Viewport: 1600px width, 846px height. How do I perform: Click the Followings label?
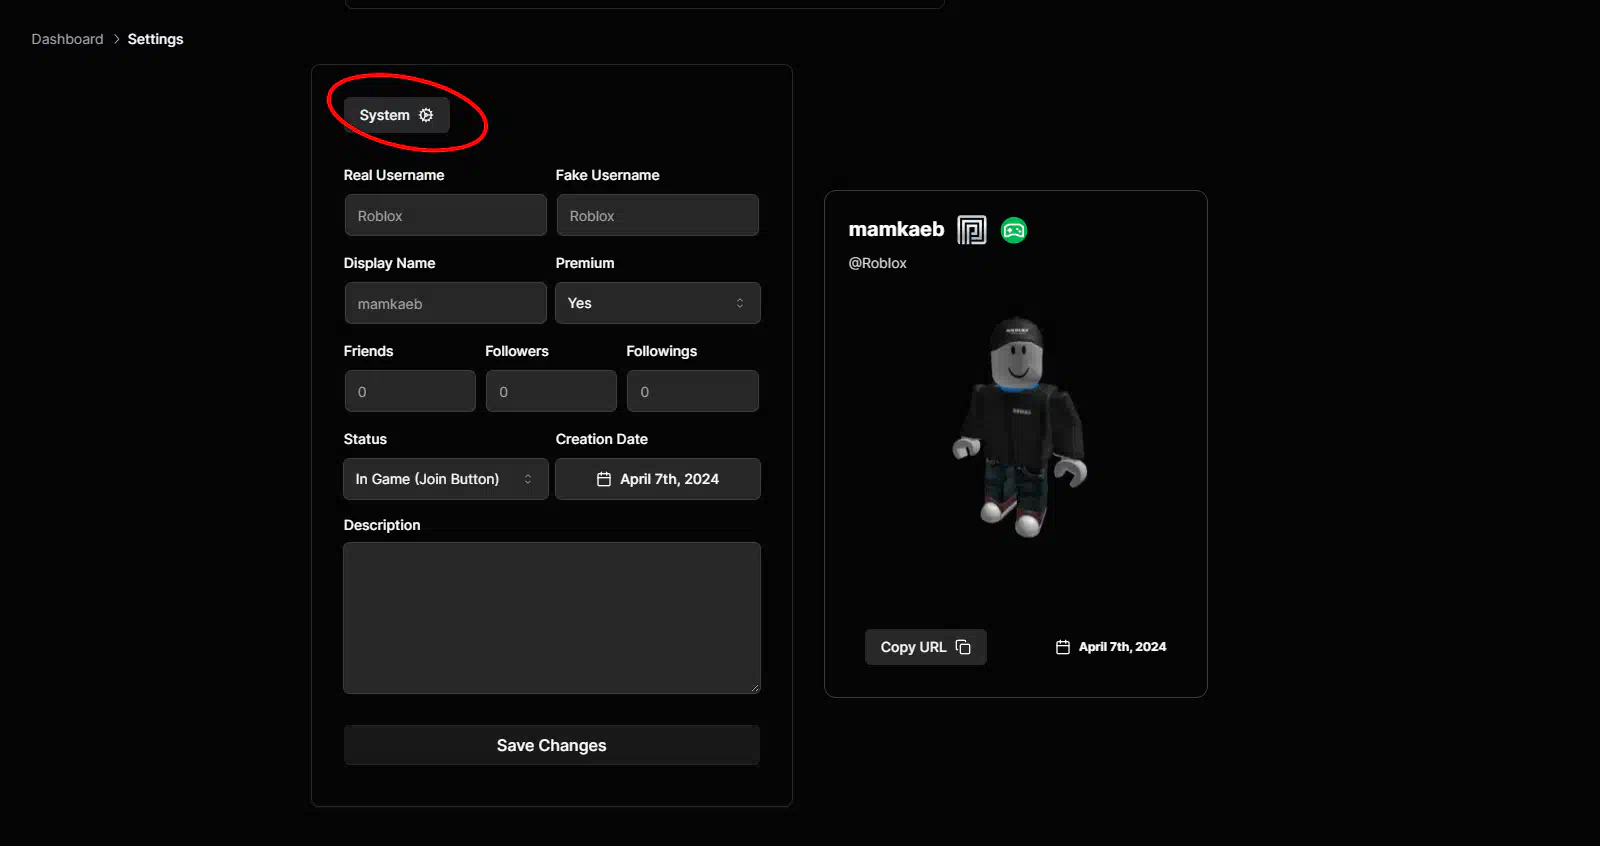pyautogui.click(x=662, y=351)
